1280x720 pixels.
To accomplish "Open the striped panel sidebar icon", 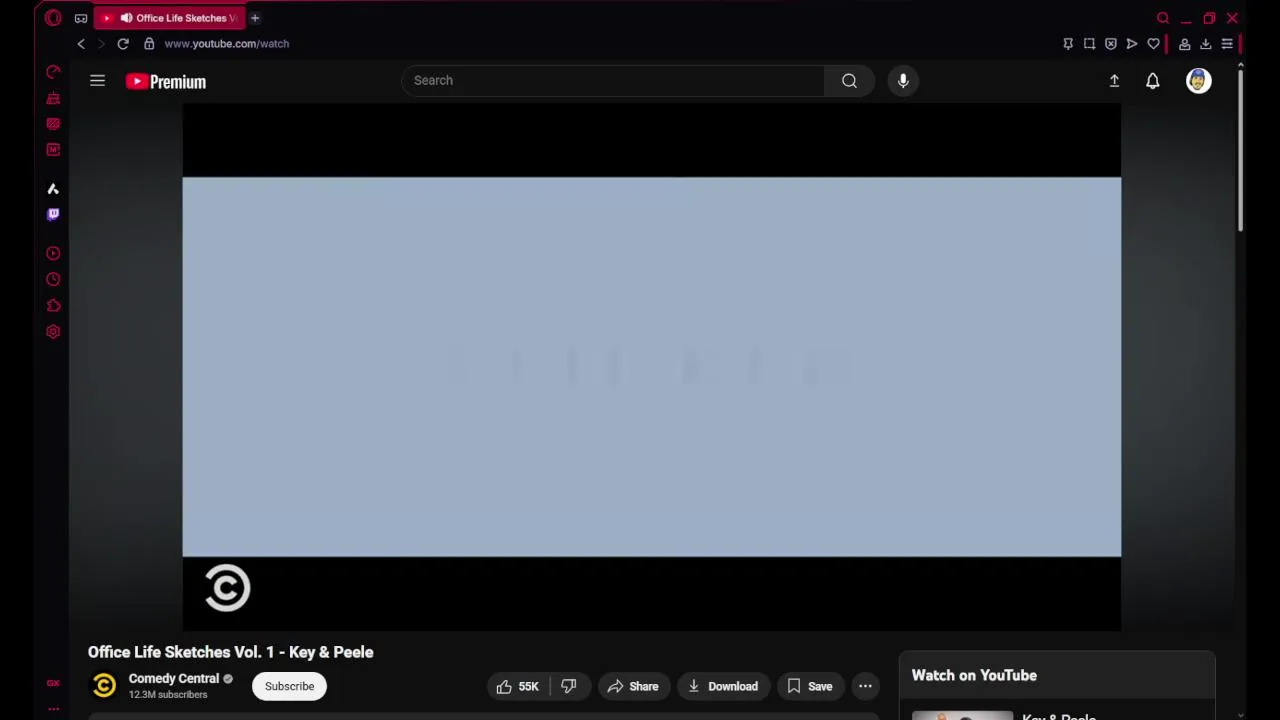I will [53, 124].
